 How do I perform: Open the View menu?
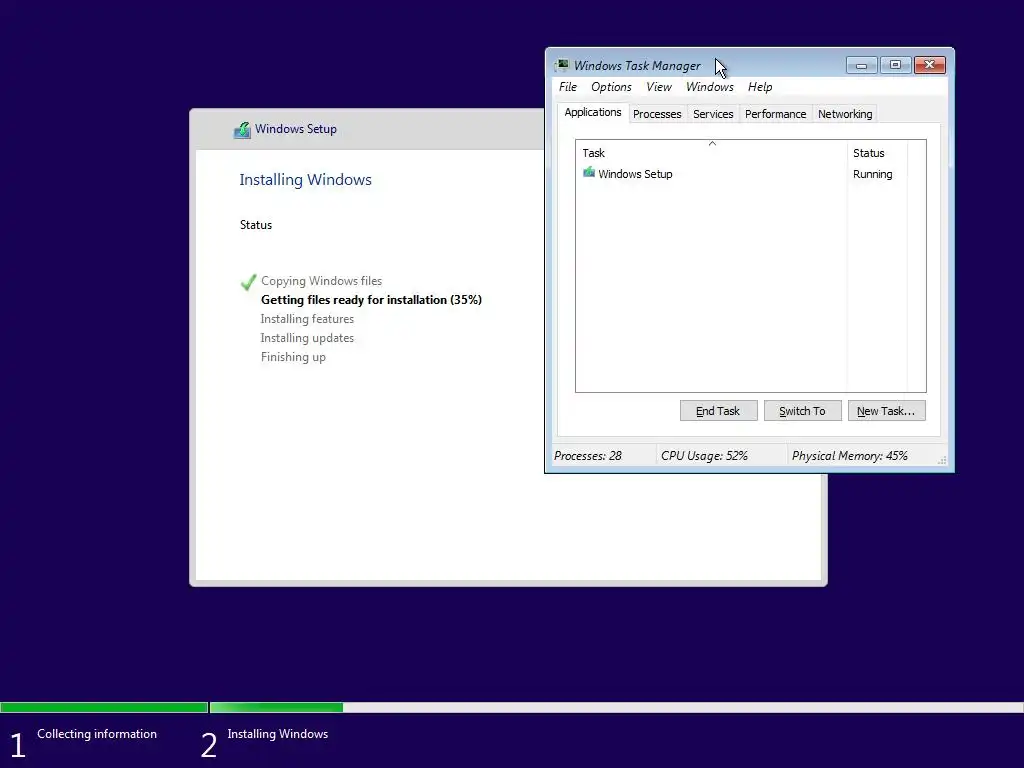[x=658, y=87]
